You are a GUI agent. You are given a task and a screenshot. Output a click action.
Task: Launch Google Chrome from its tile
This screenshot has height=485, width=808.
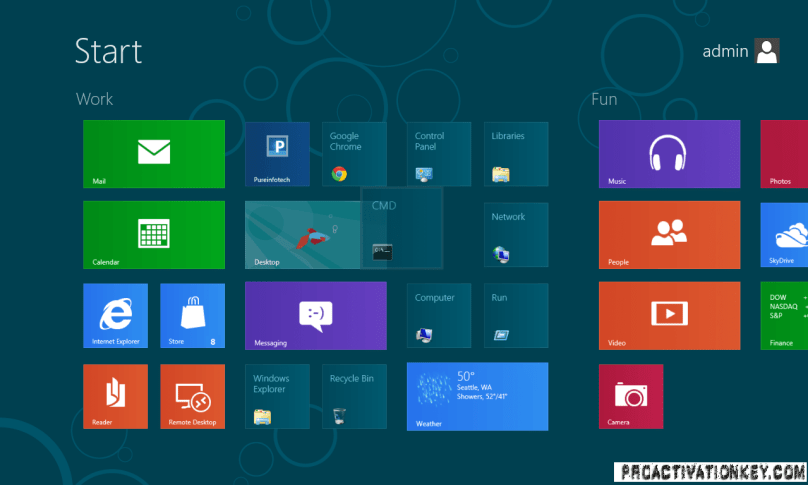pyautogui.click(x=354, y=154)
